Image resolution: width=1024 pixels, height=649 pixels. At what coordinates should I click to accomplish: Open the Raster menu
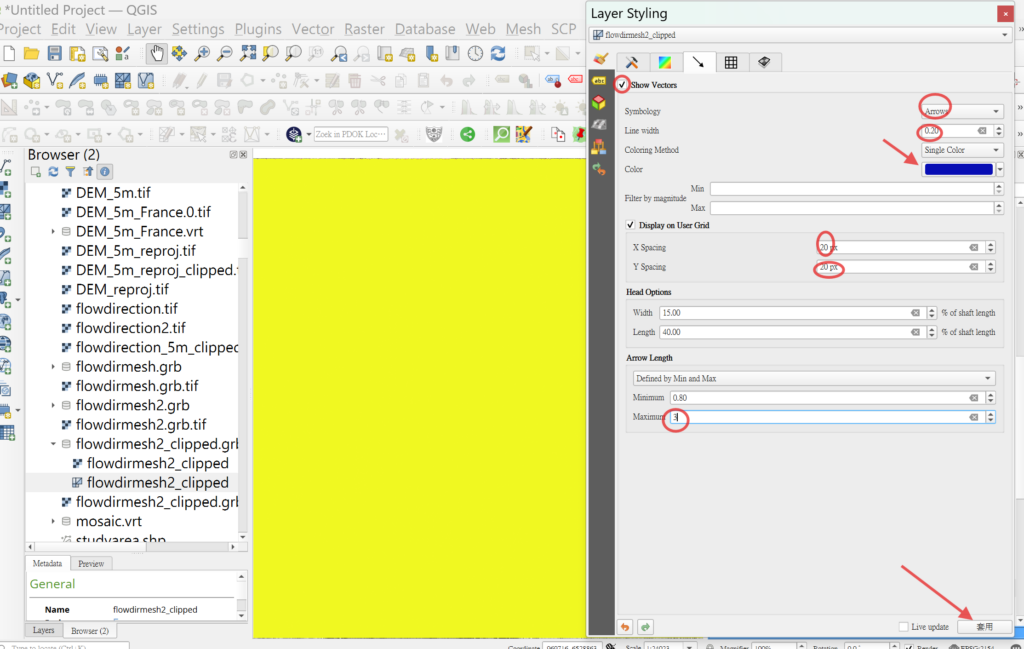363,29
